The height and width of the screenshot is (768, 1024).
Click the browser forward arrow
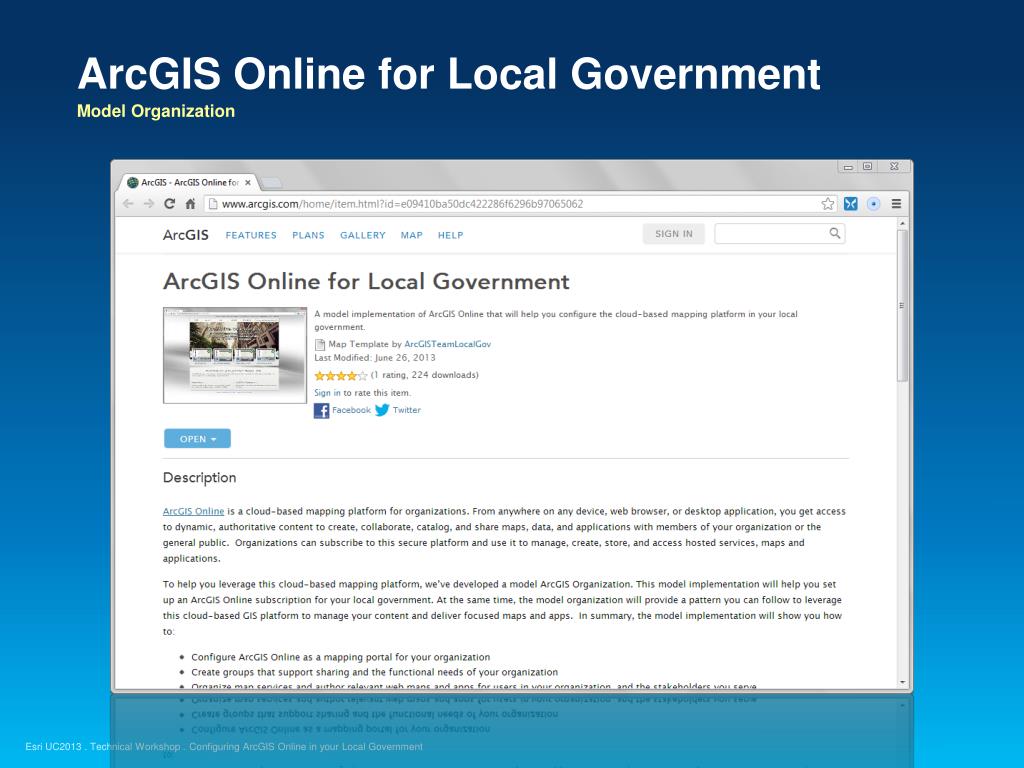pyautogui.click(x=149, y=204)
